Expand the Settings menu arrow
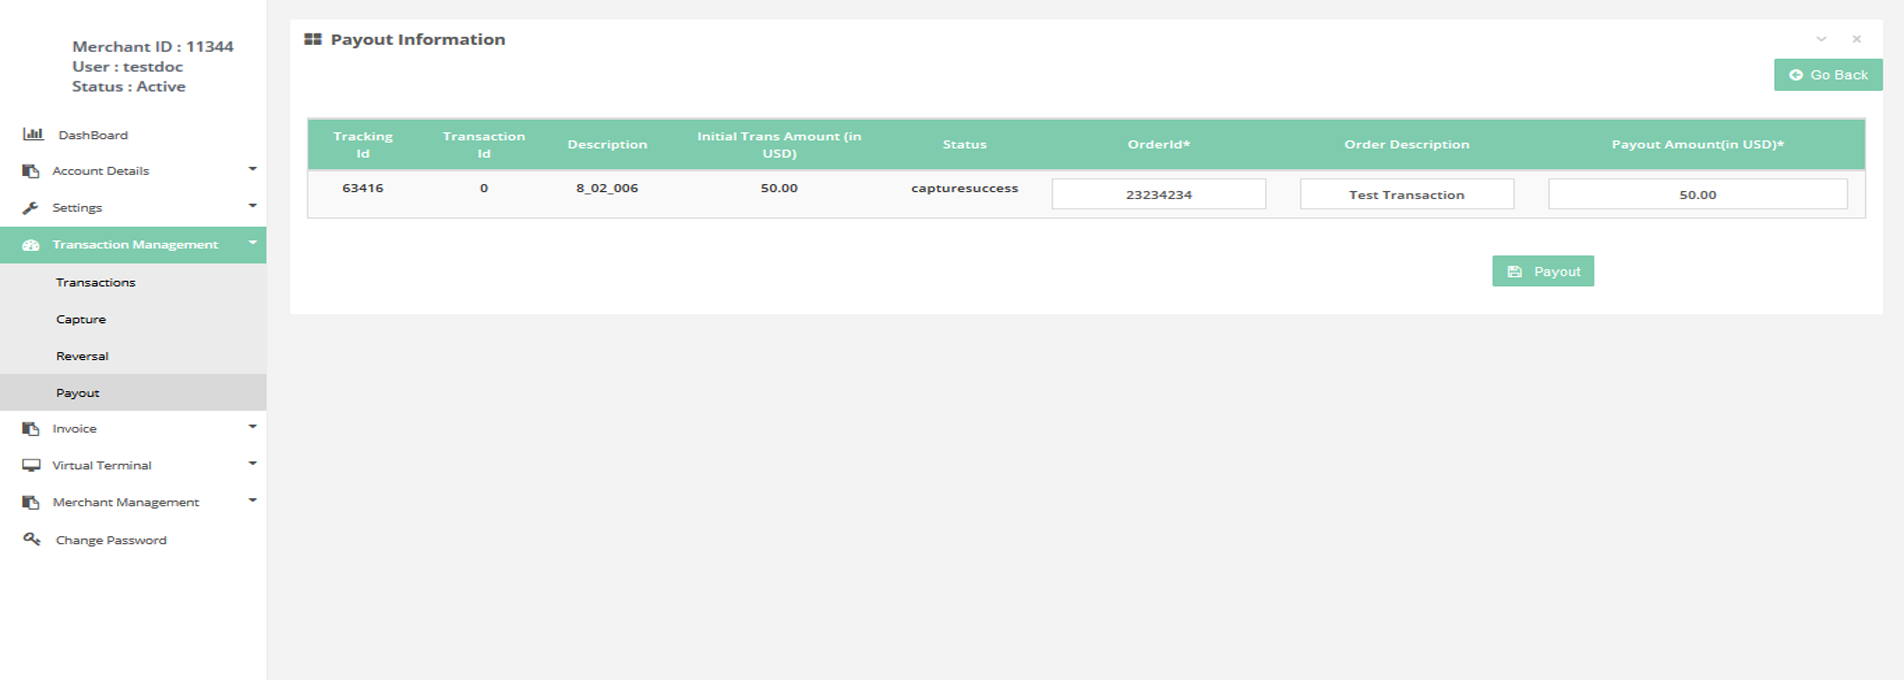This screenshot has height=680, width=1904. [252, 206]
